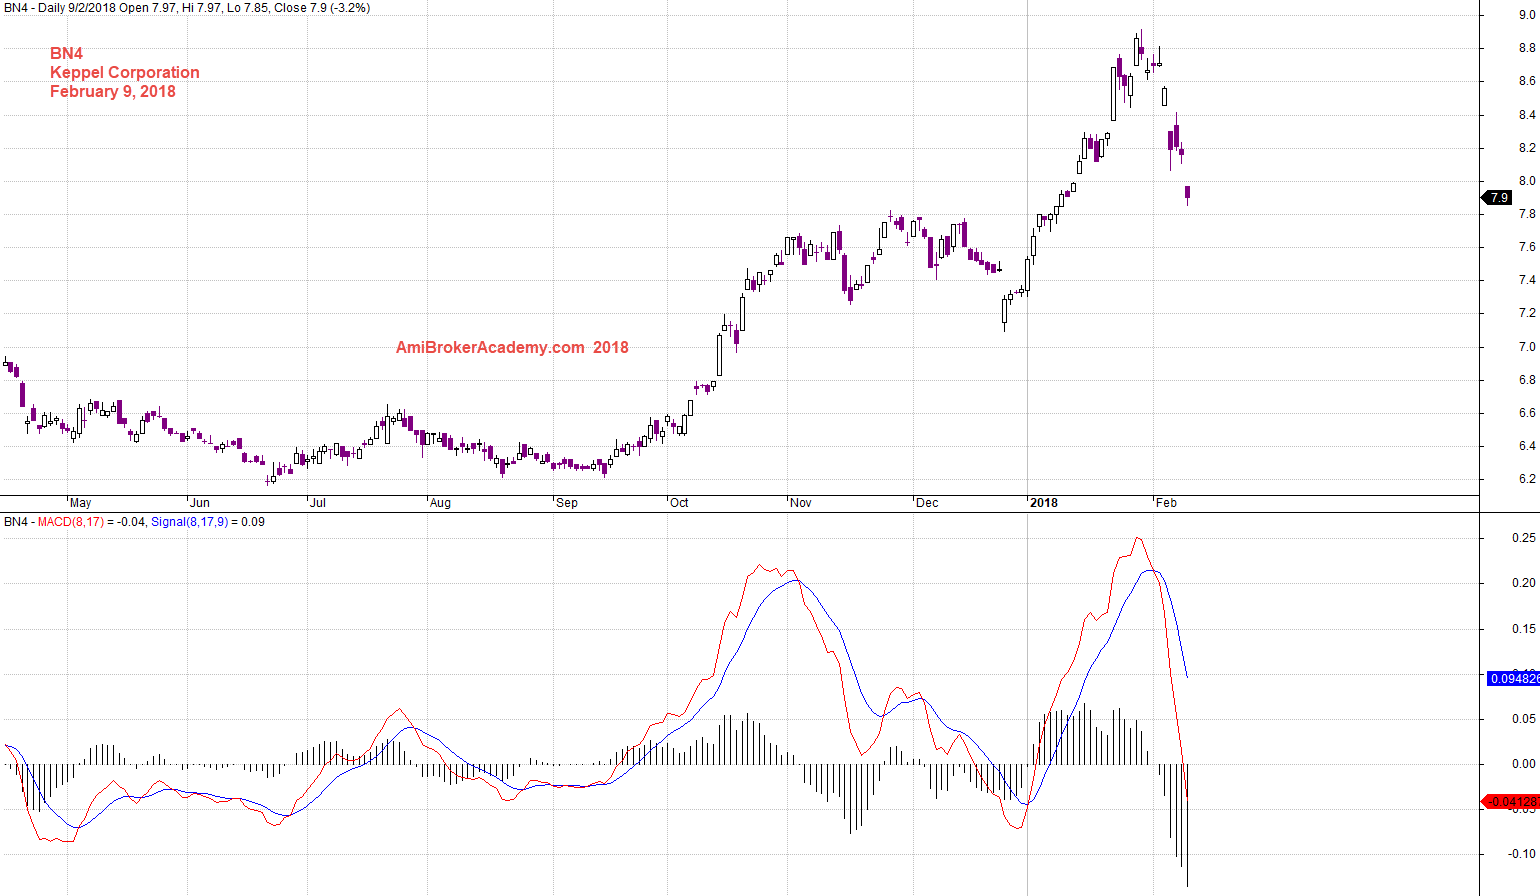
Task: Click the 7.2 price axis label
Action: tap(1527, 313)
